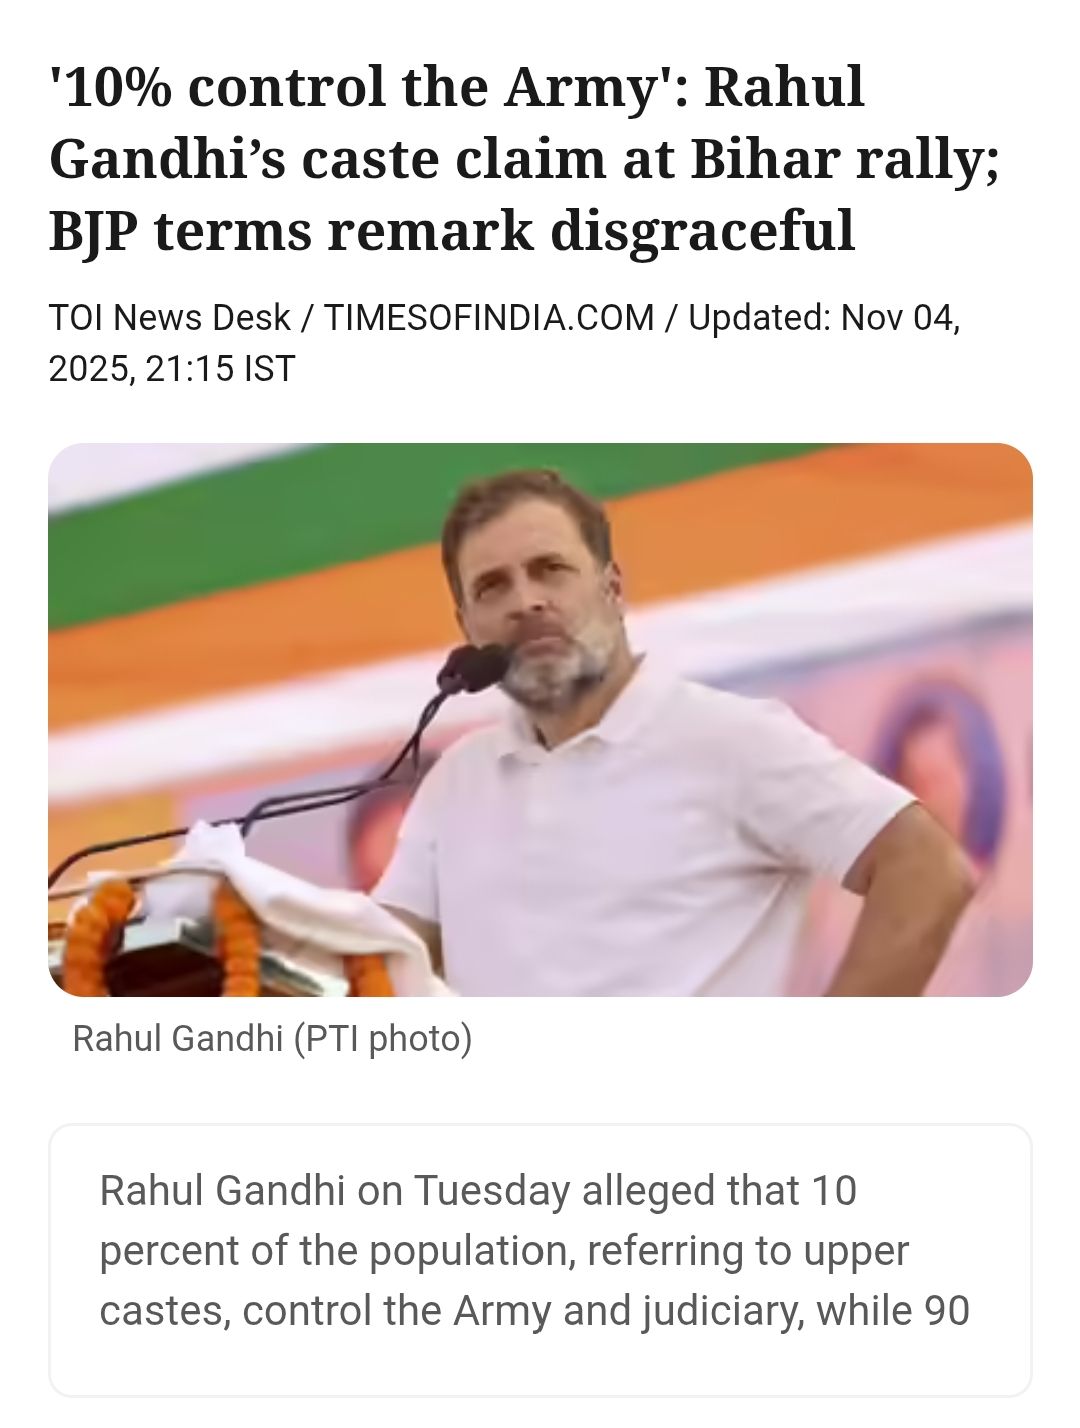This screenshot has width=1080, height=1428.
Task: Select the 'Rahul Gandhi (PTI photo)' caption
Action: 272,1039
